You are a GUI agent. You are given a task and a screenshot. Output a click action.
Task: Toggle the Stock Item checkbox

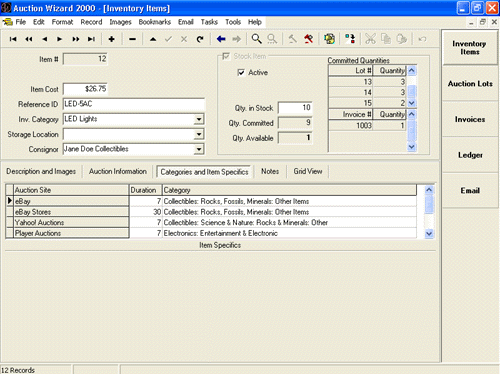(226, 56)
